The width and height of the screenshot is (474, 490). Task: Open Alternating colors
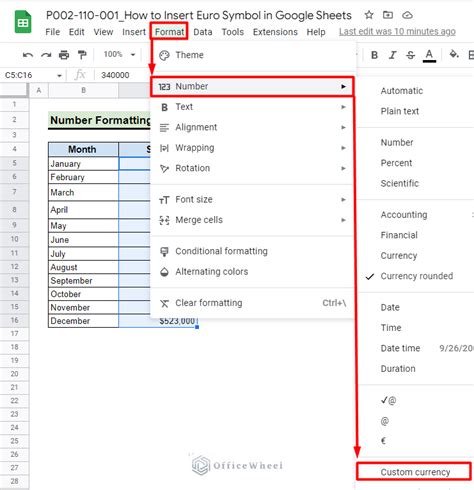click(x=252, y=272)
